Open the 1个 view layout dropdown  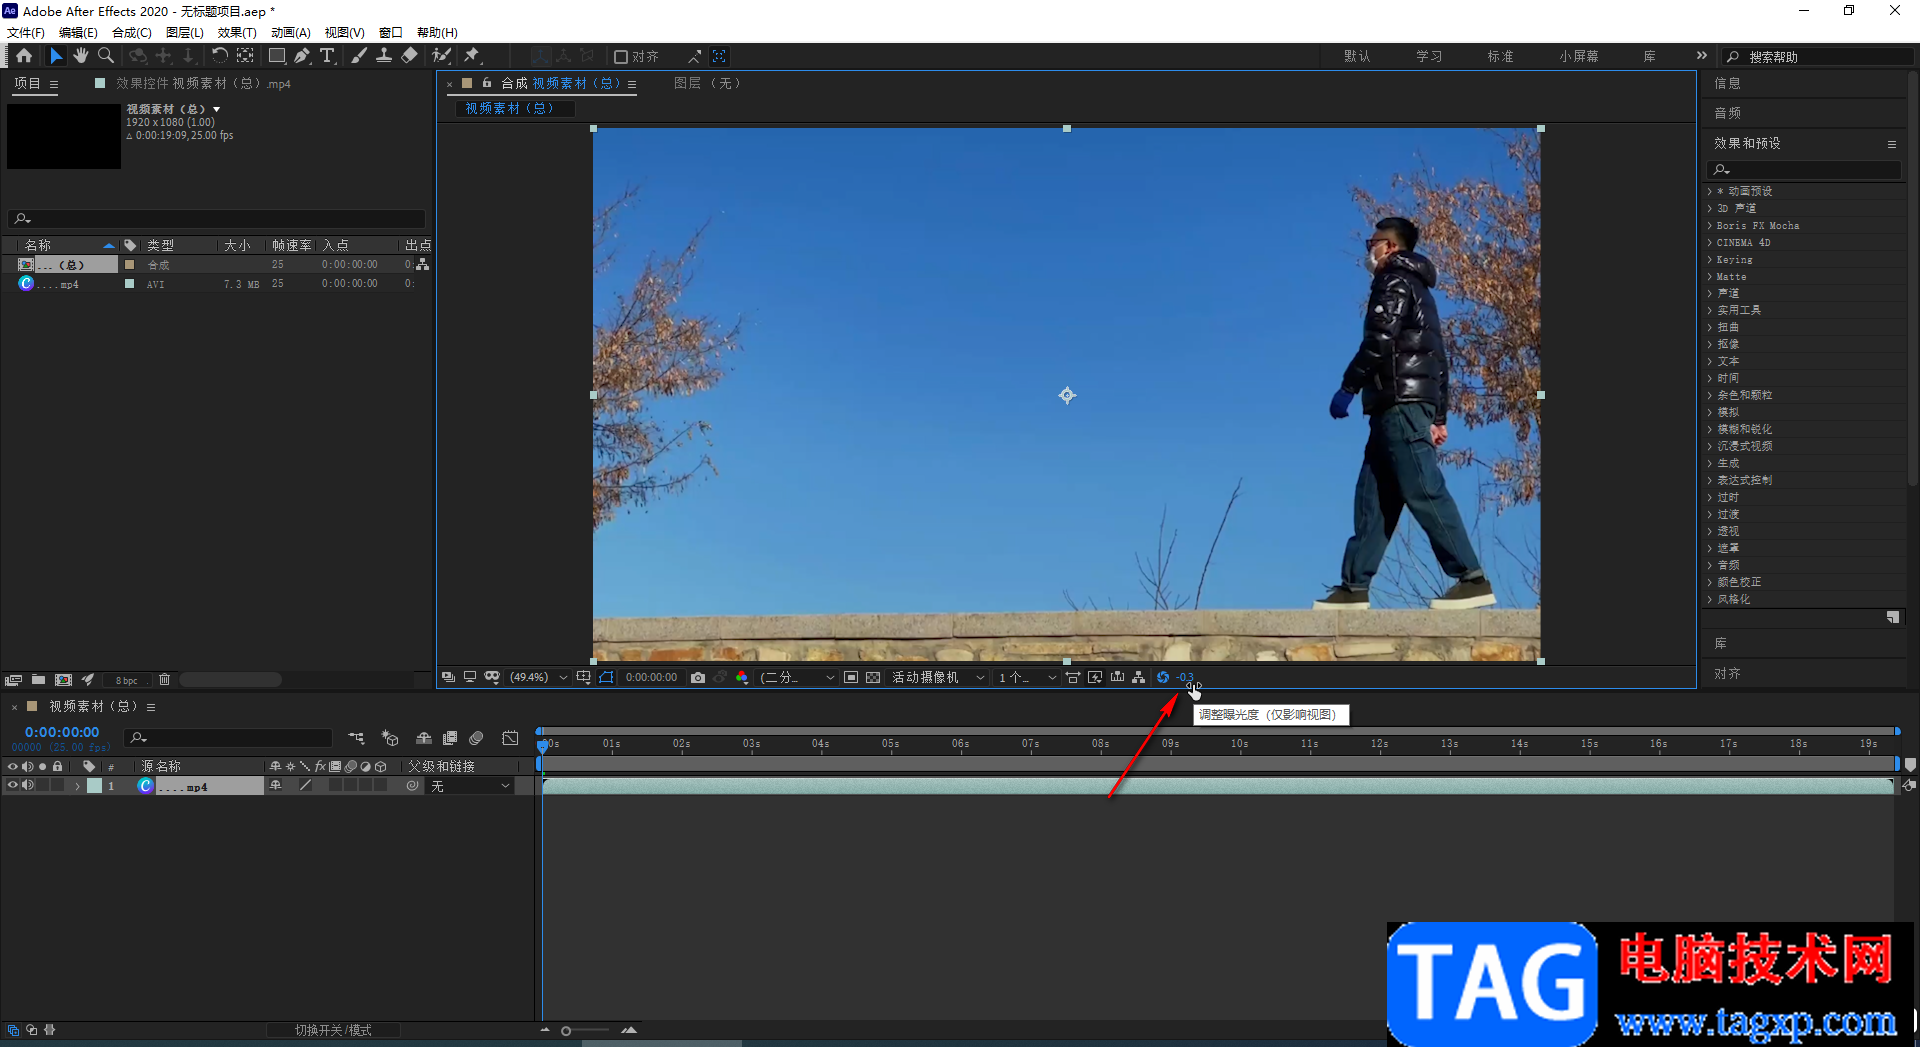tap(1027, 677)
